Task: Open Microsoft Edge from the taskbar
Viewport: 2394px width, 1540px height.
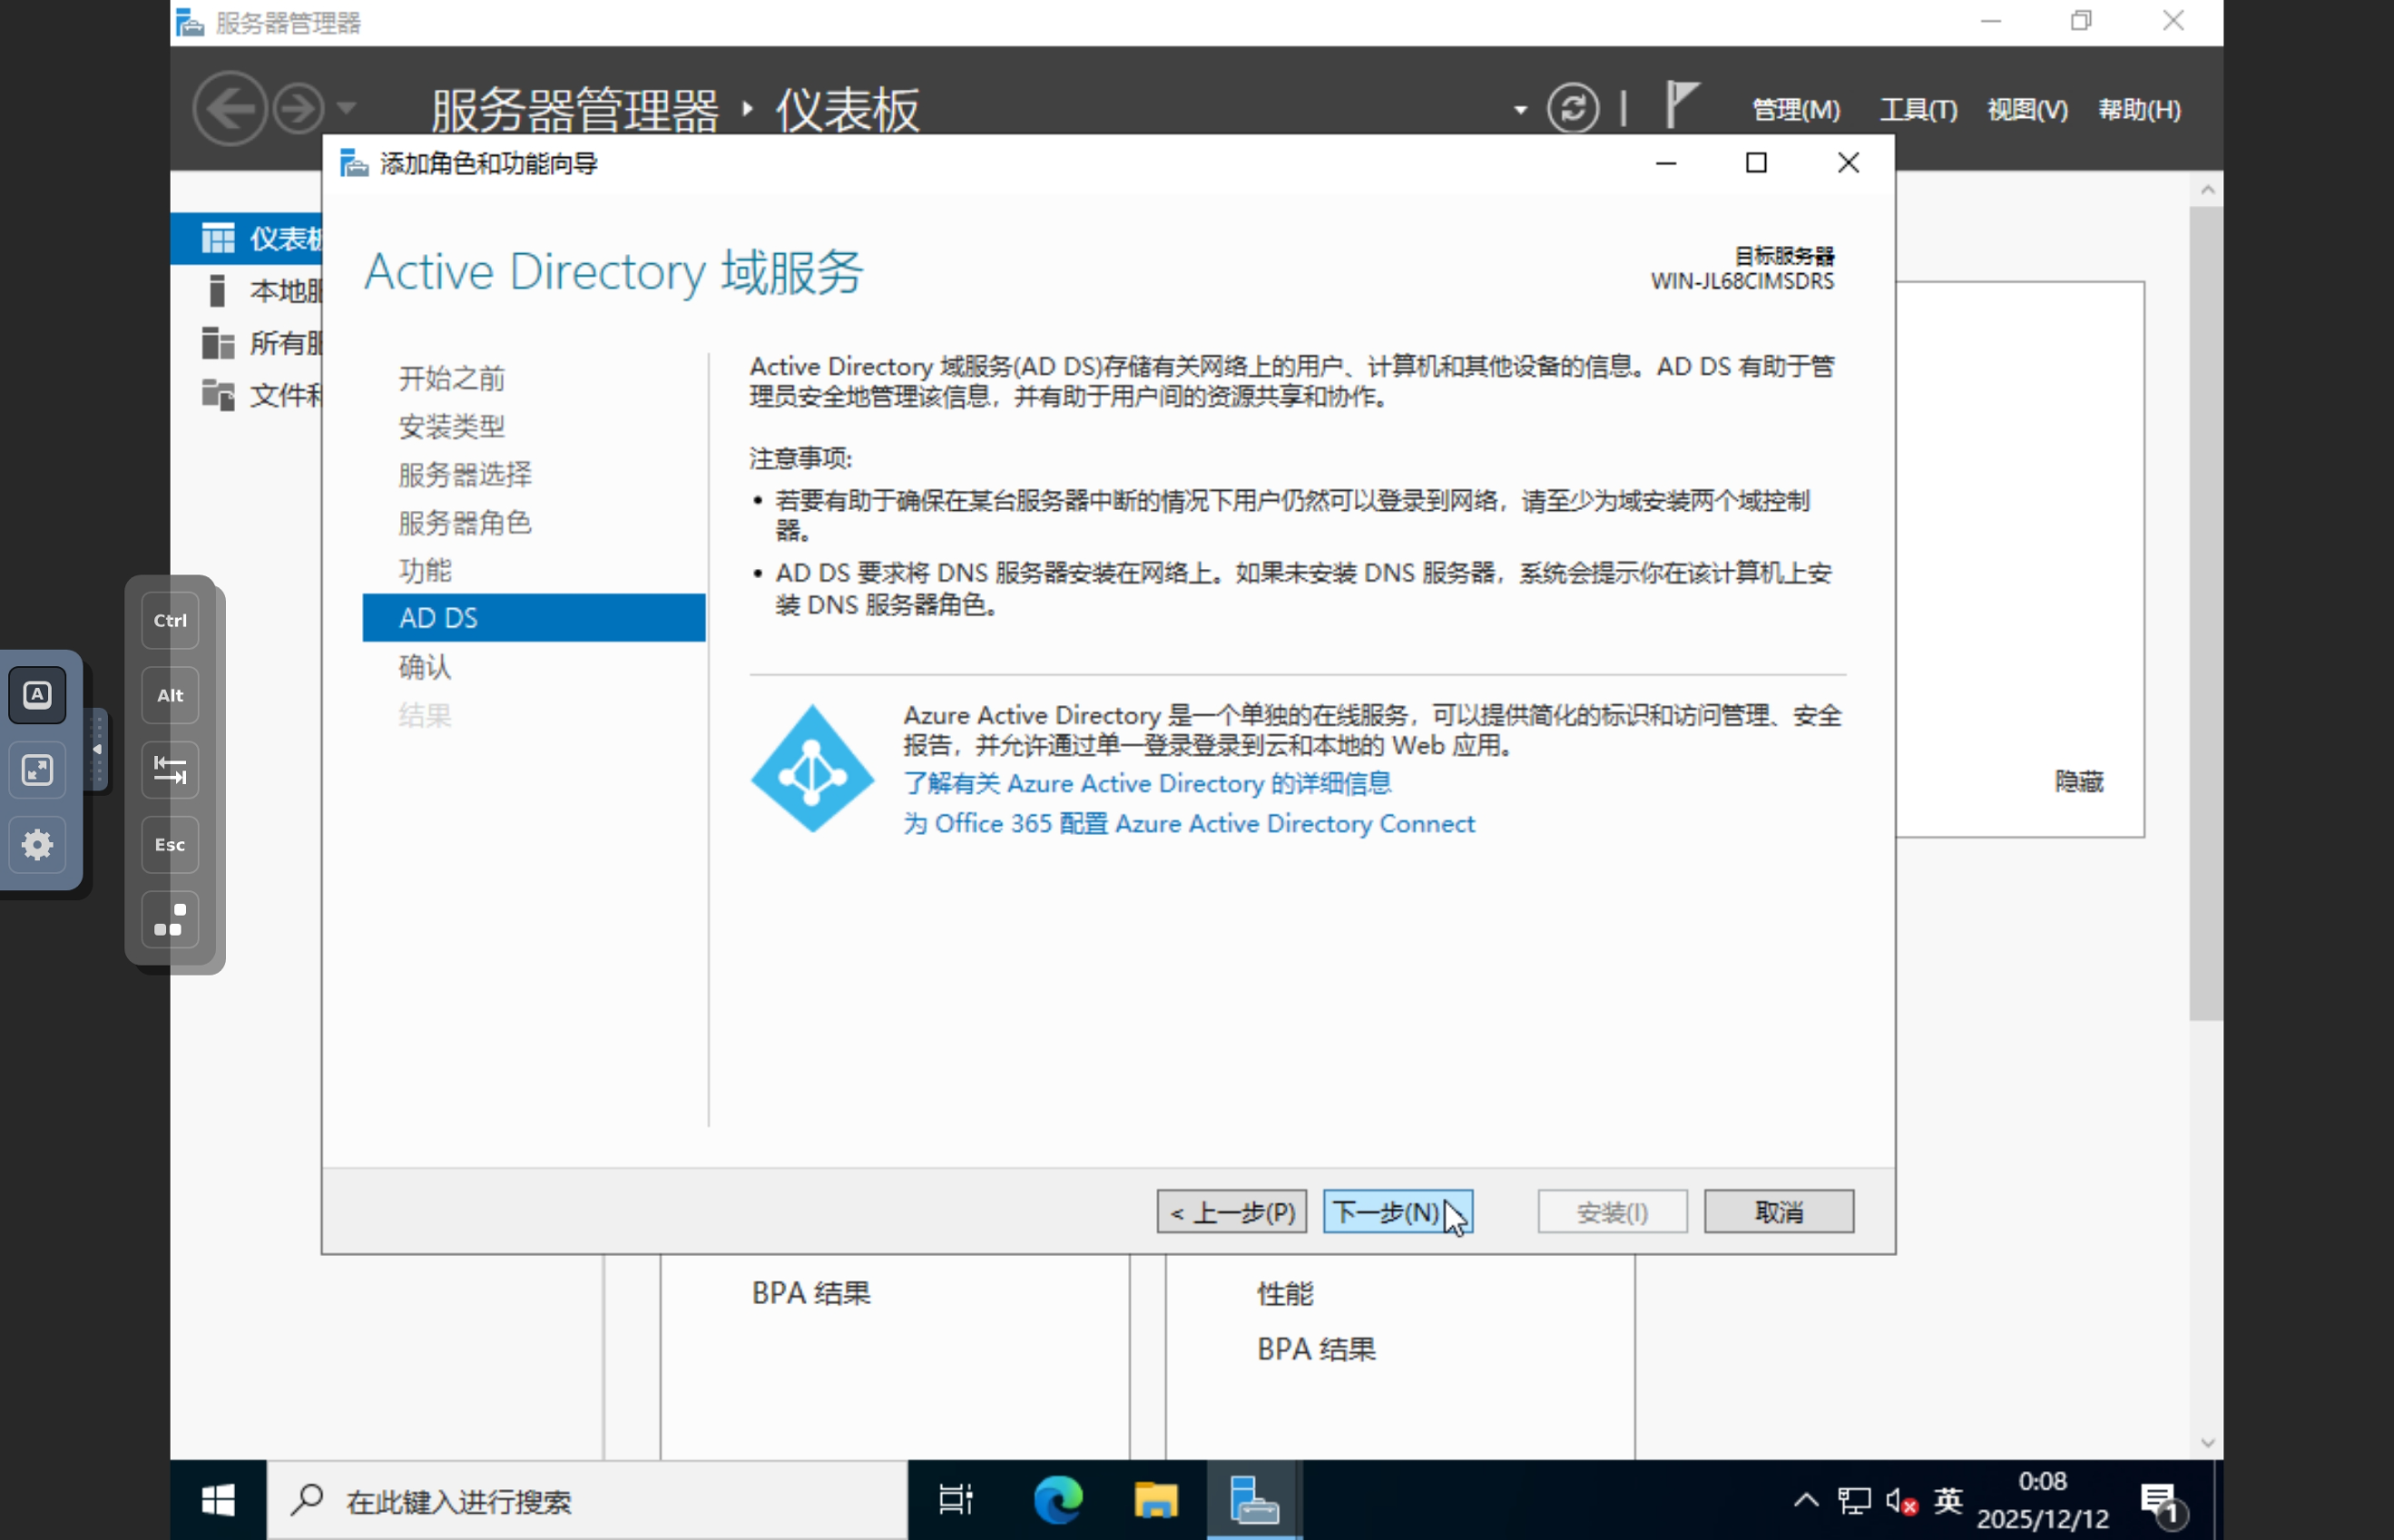Action: tap(1057, 1500)
